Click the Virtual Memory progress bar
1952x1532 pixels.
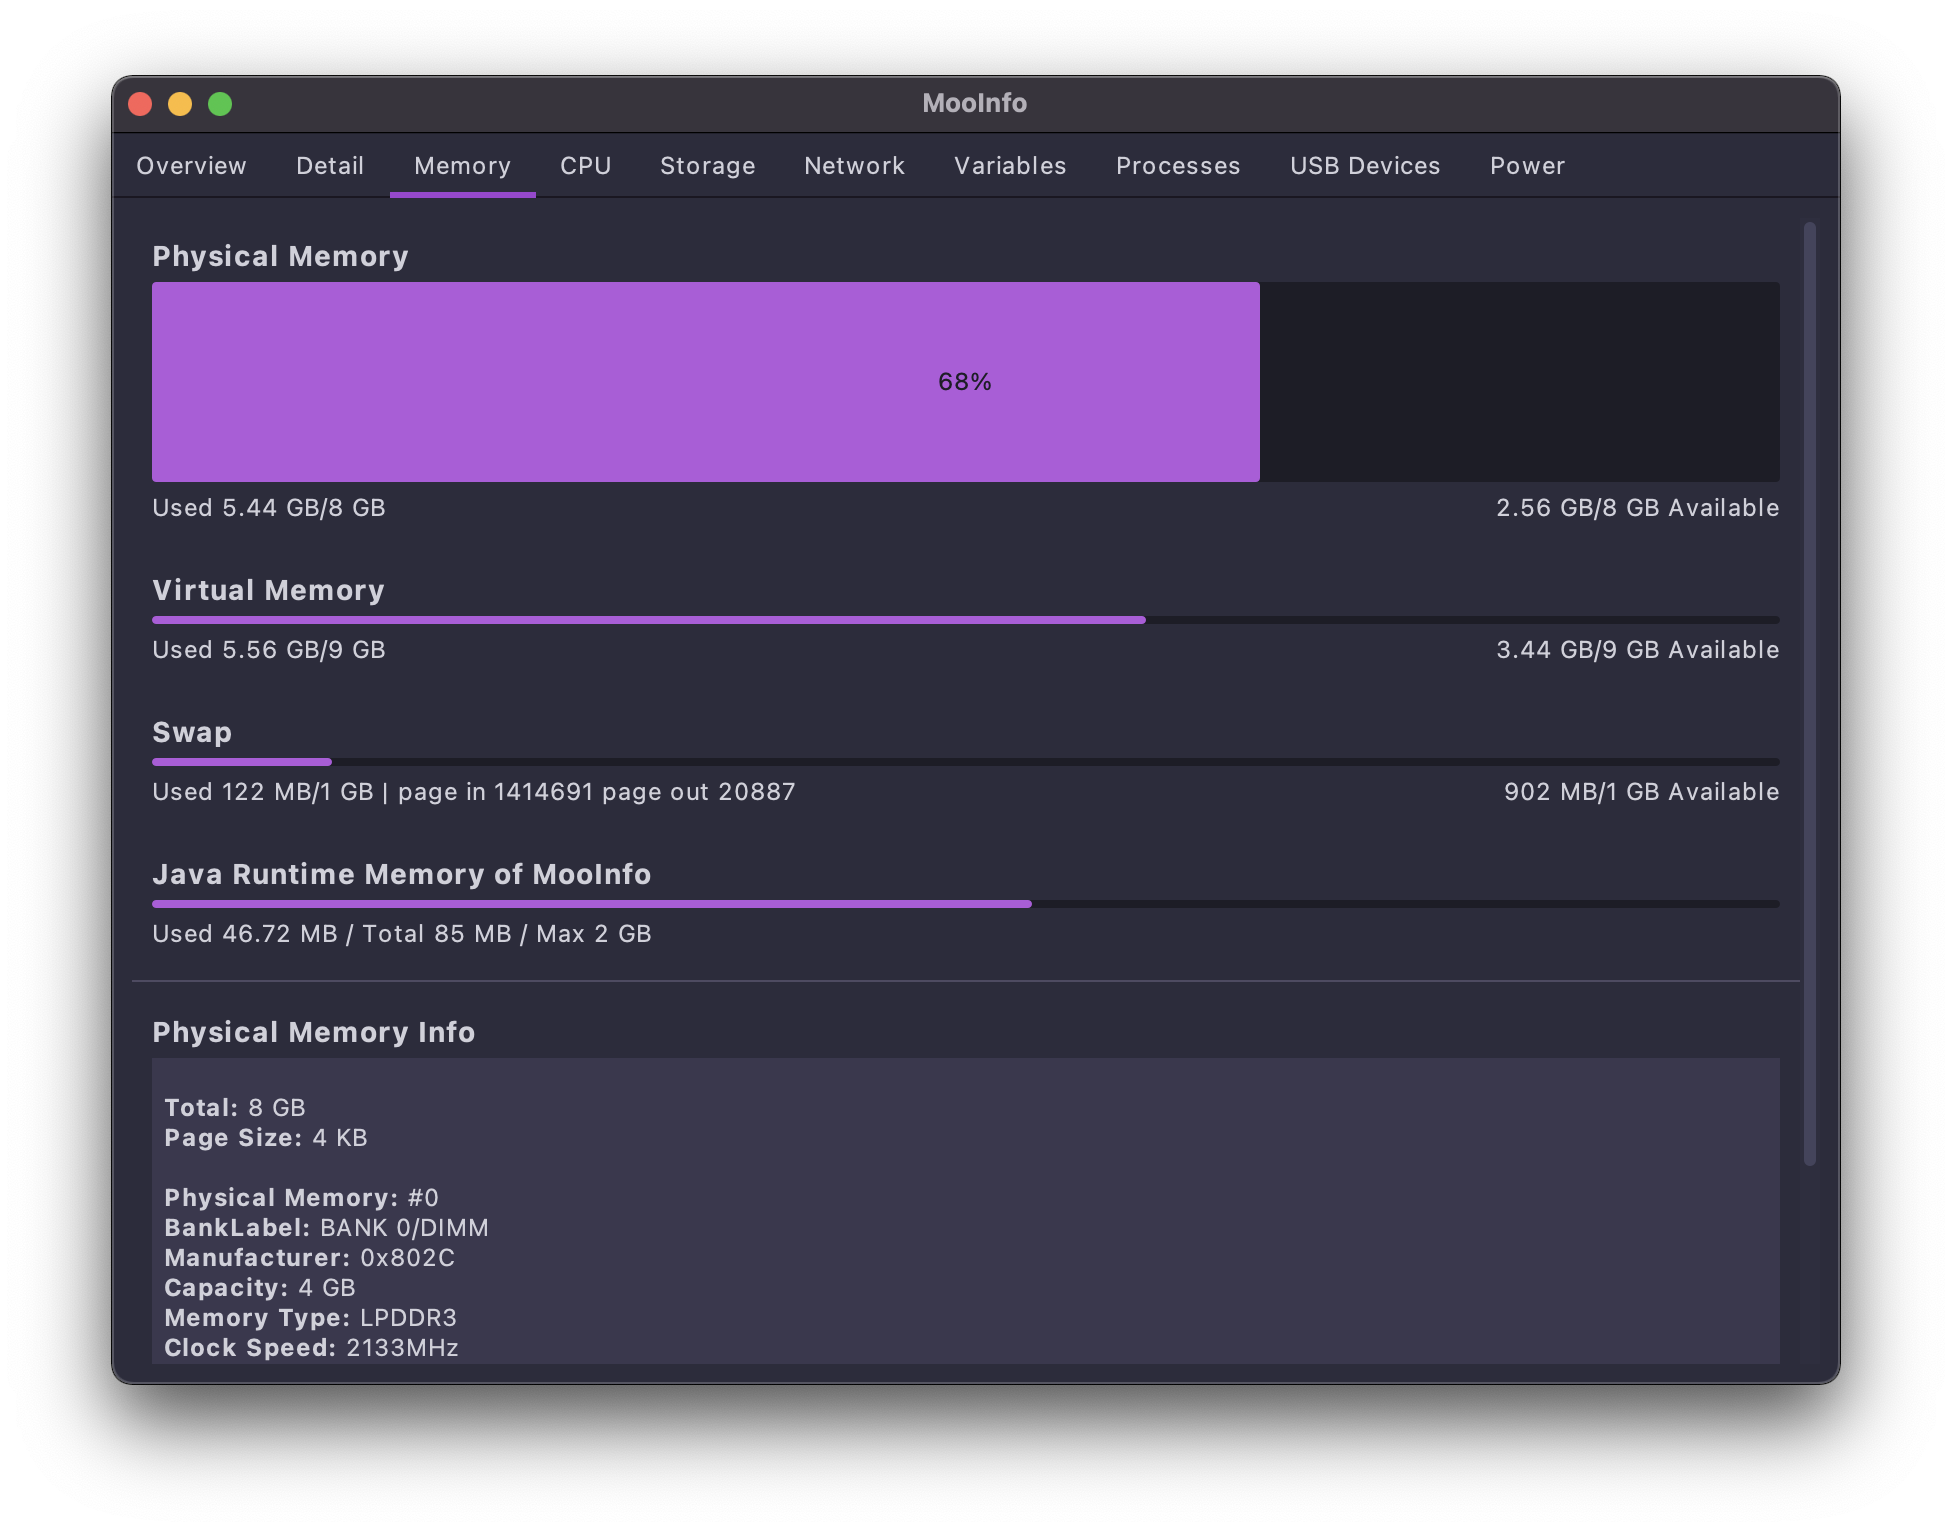click(965, 620)
